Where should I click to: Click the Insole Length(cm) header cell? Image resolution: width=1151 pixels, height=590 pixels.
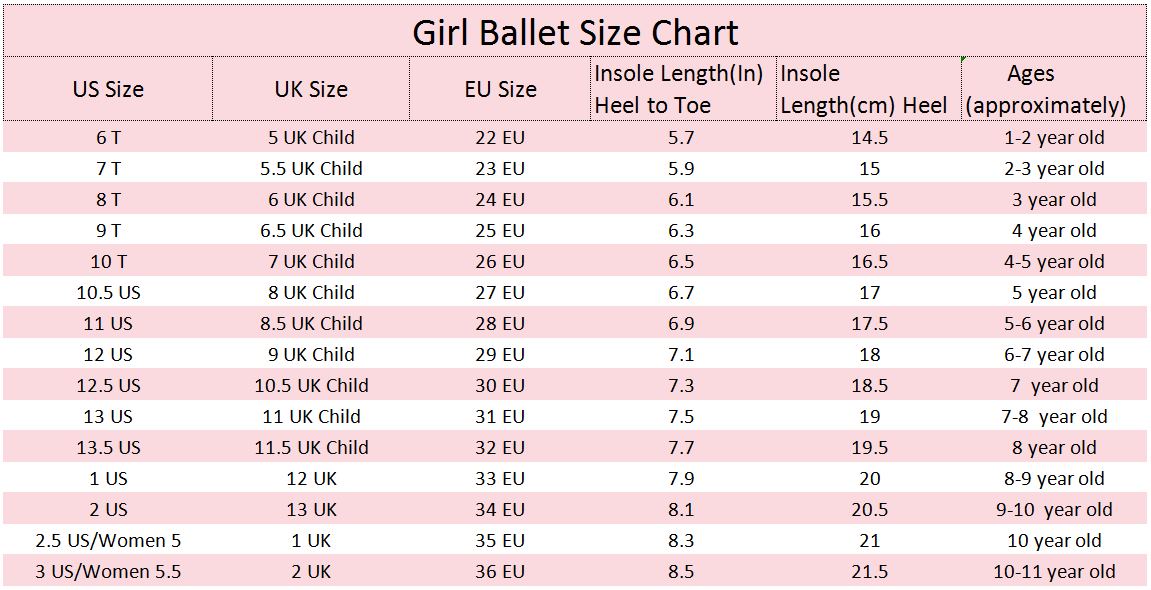864,89
